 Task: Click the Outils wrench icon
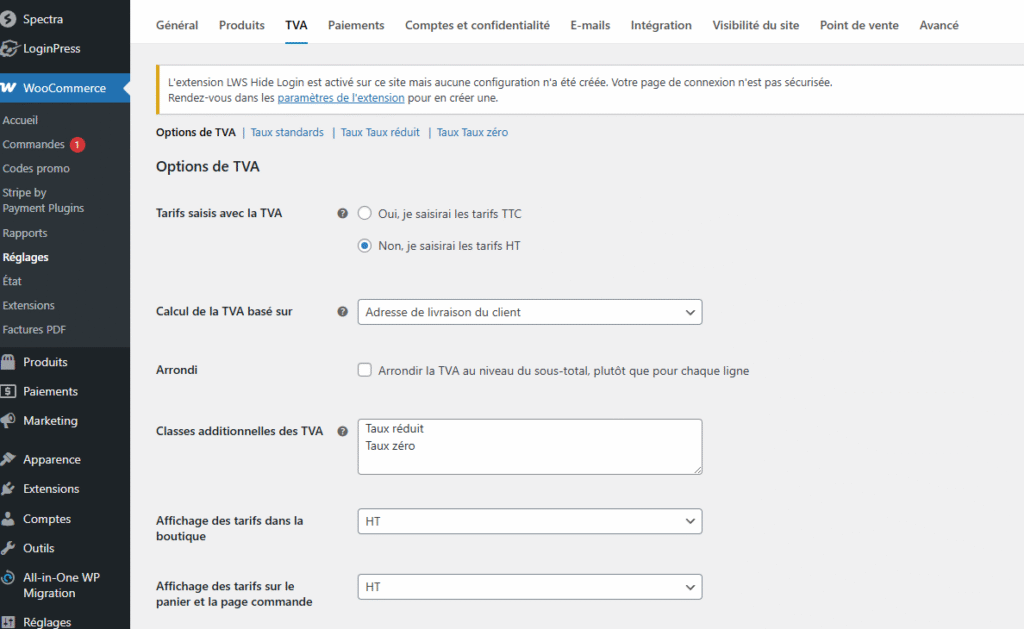tap(8, 548)
